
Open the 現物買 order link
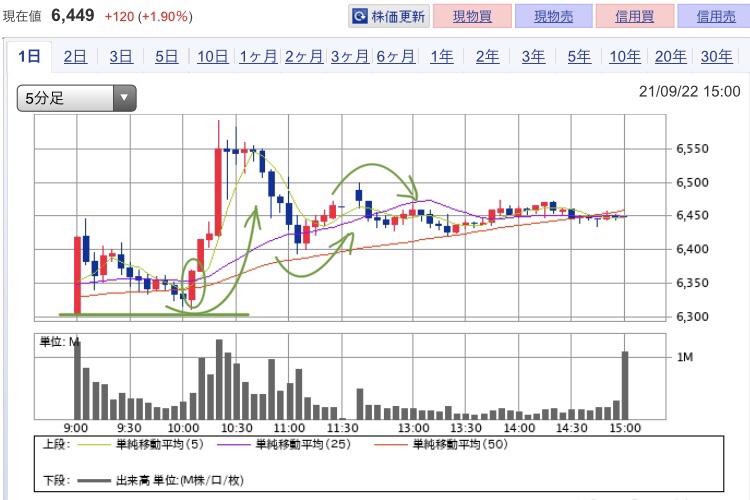pos(472,16)
